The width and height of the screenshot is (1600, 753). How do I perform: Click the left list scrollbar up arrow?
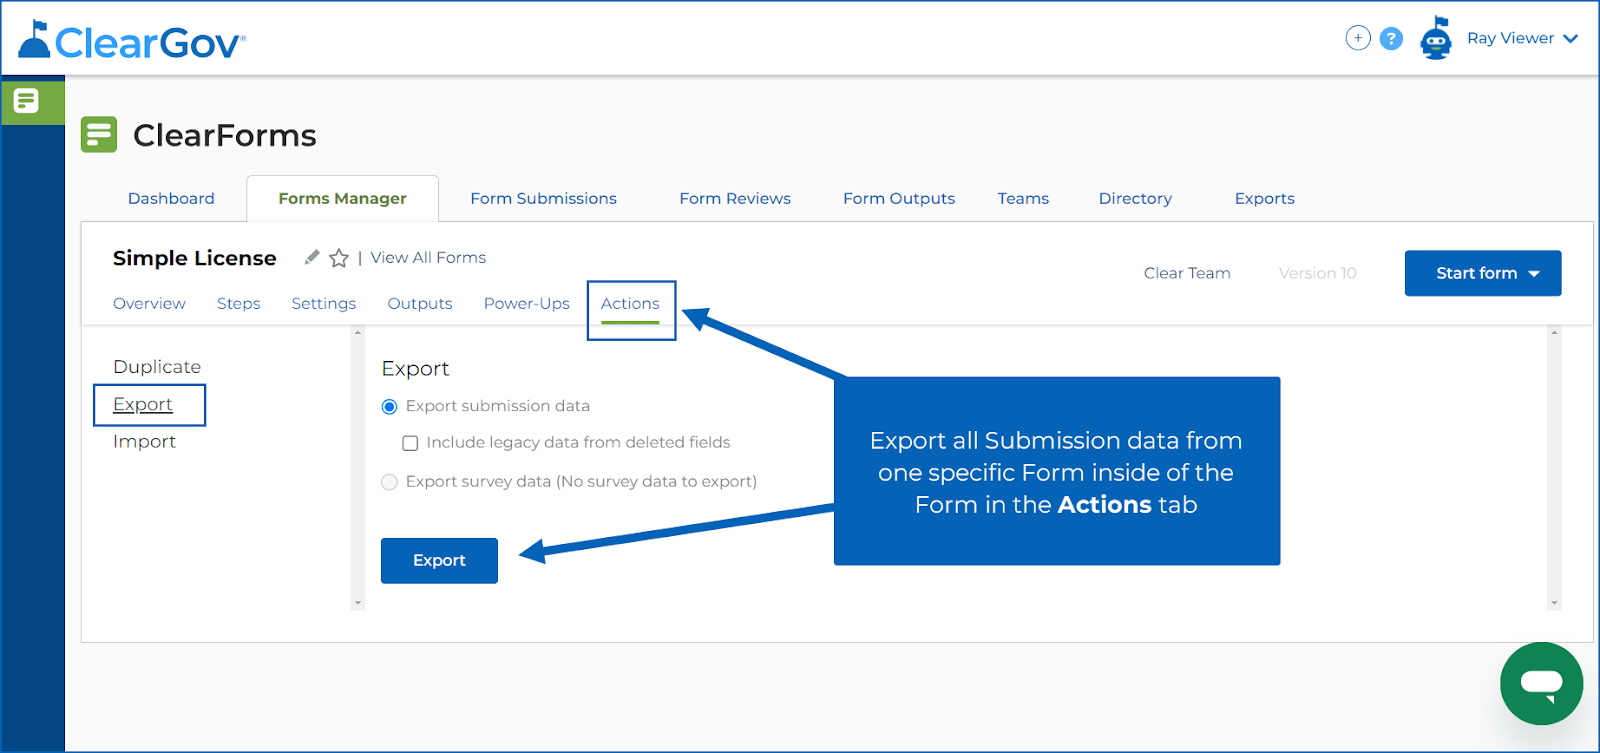pos(358,333)
